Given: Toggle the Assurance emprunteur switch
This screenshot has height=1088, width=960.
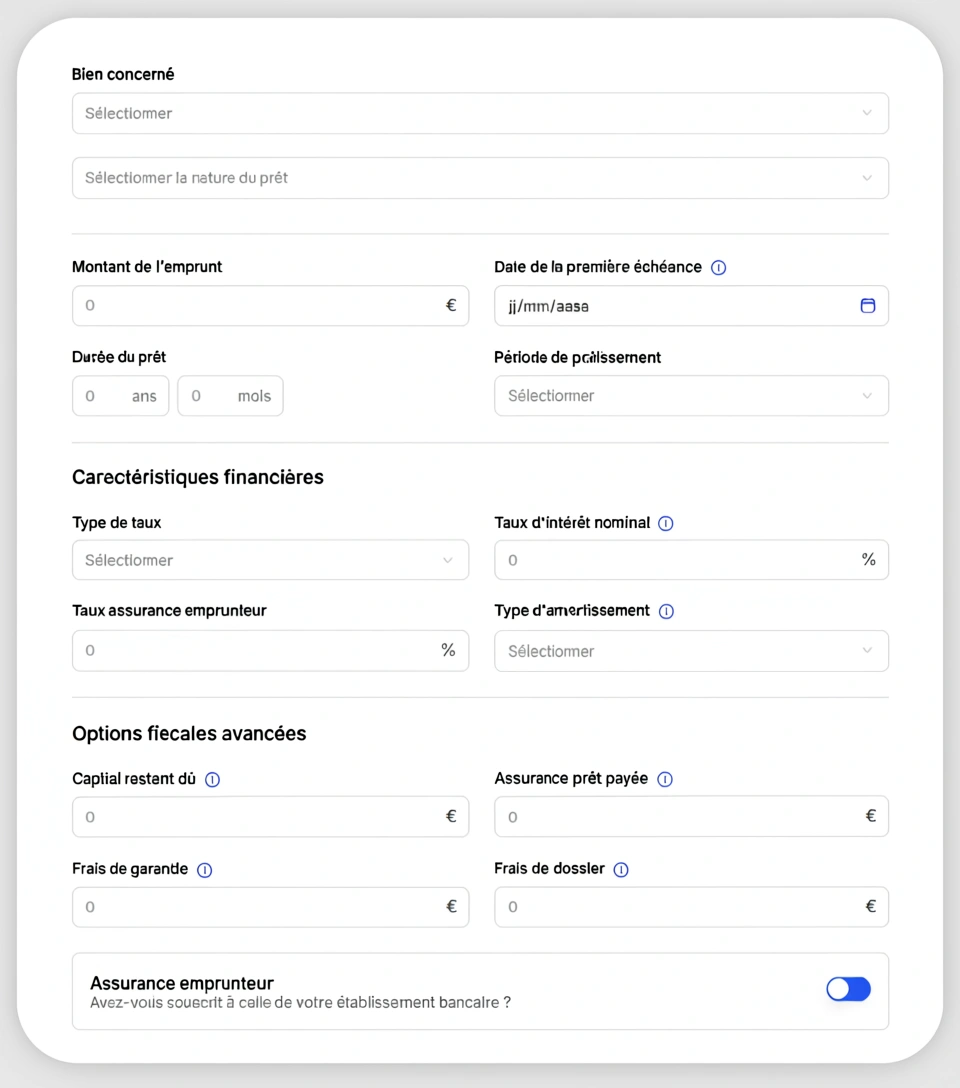Looking at the screenshot, I should point(848,989).
